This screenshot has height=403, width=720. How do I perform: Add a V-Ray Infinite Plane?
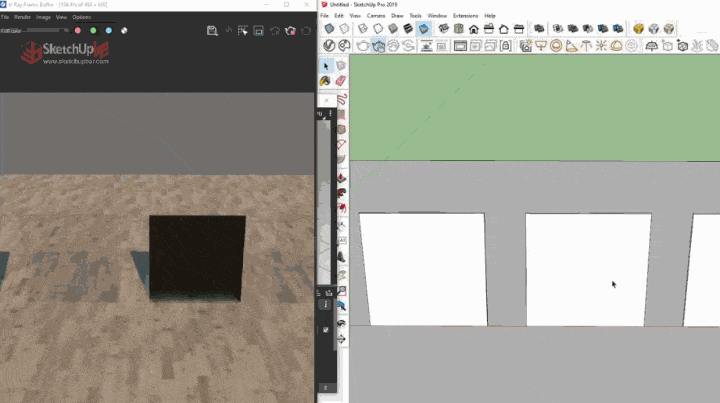coord(652,45)
